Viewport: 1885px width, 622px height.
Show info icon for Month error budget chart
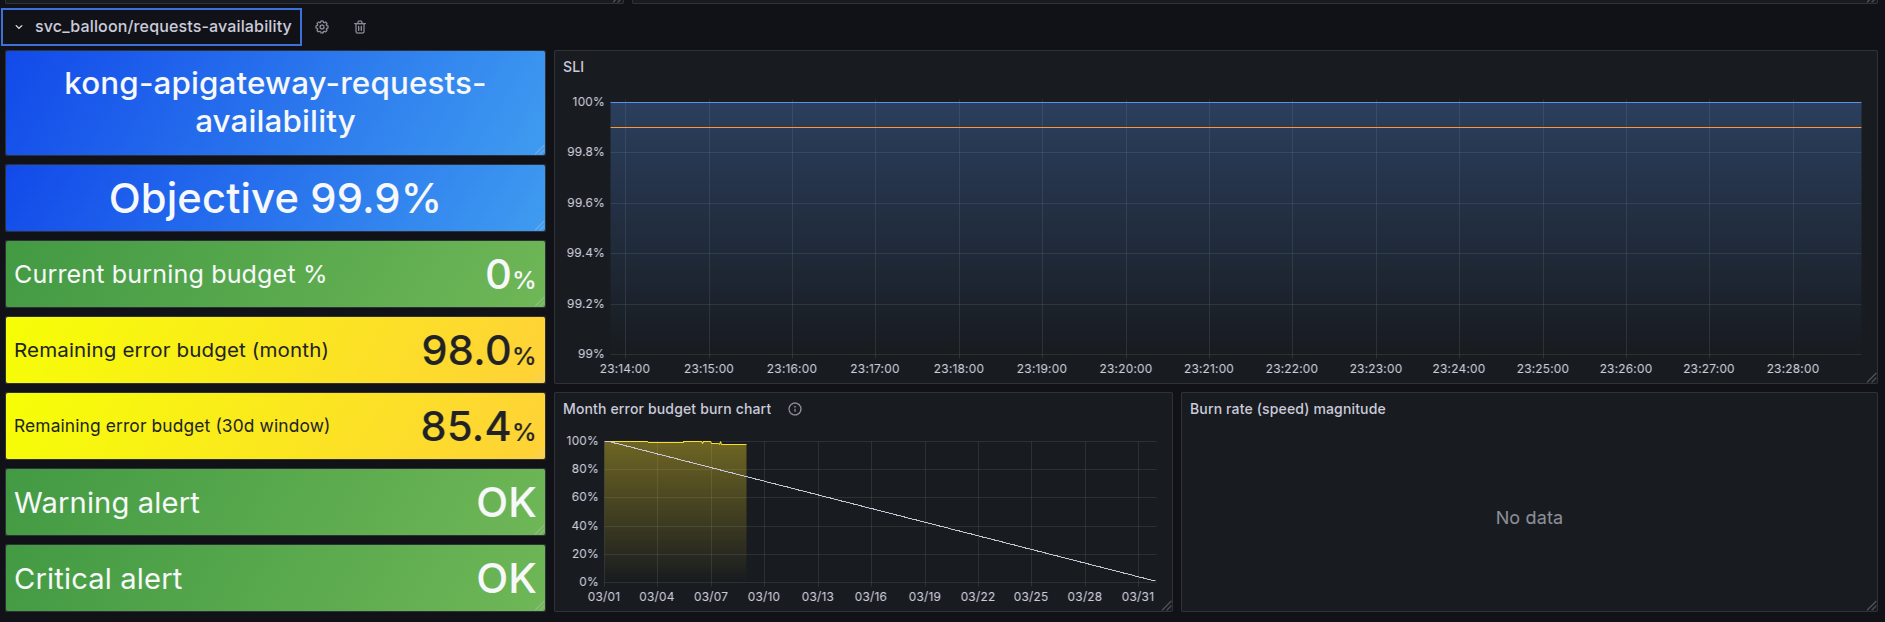(795, 409)
